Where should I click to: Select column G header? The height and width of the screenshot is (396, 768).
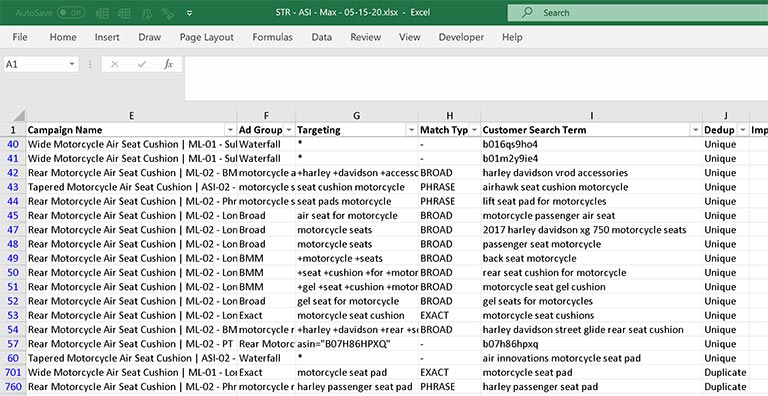357,116
